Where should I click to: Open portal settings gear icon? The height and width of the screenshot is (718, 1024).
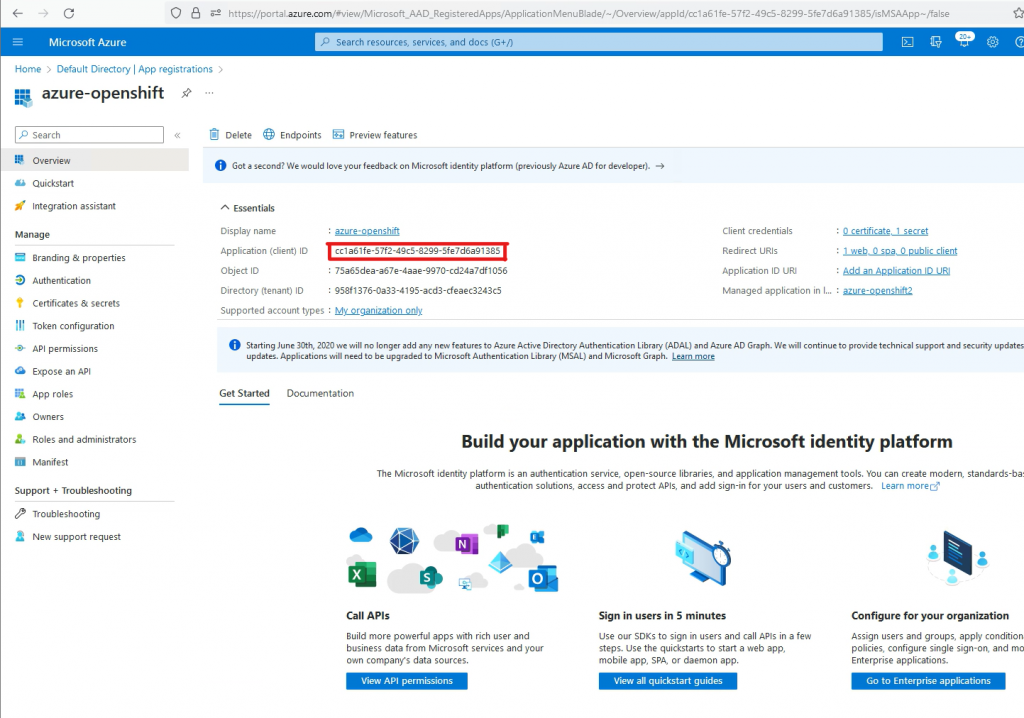point(993,42)
